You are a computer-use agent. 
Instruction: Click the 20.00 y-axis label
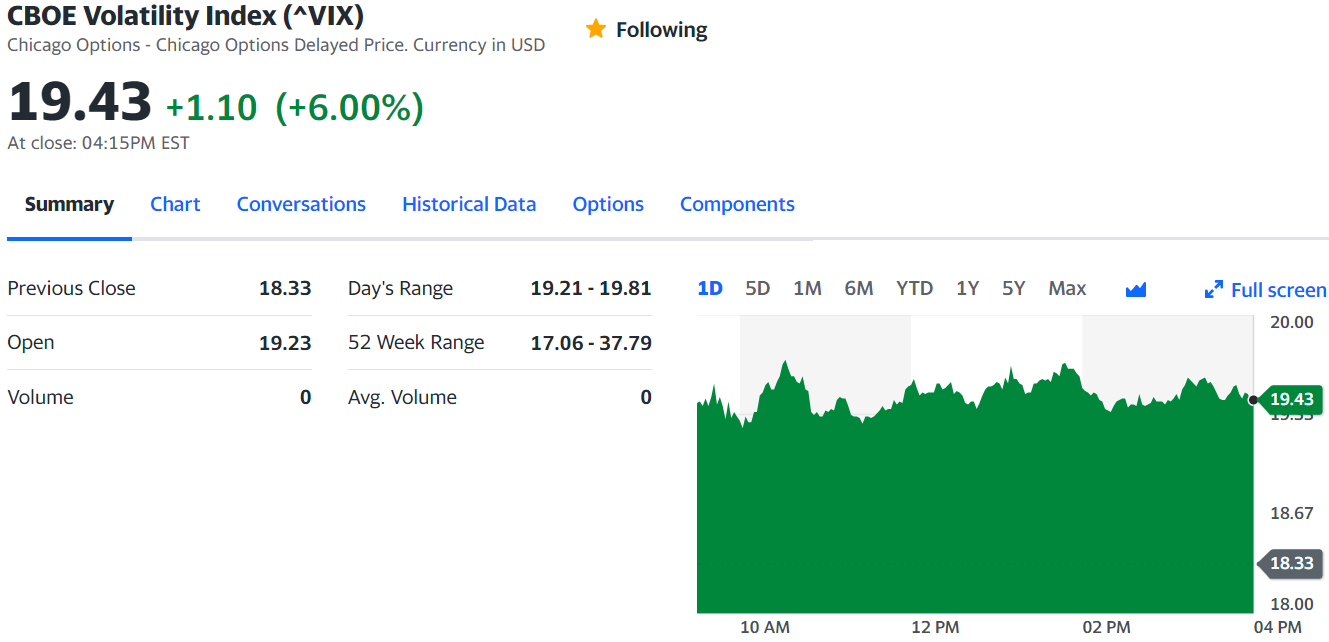click(1291, 321)
